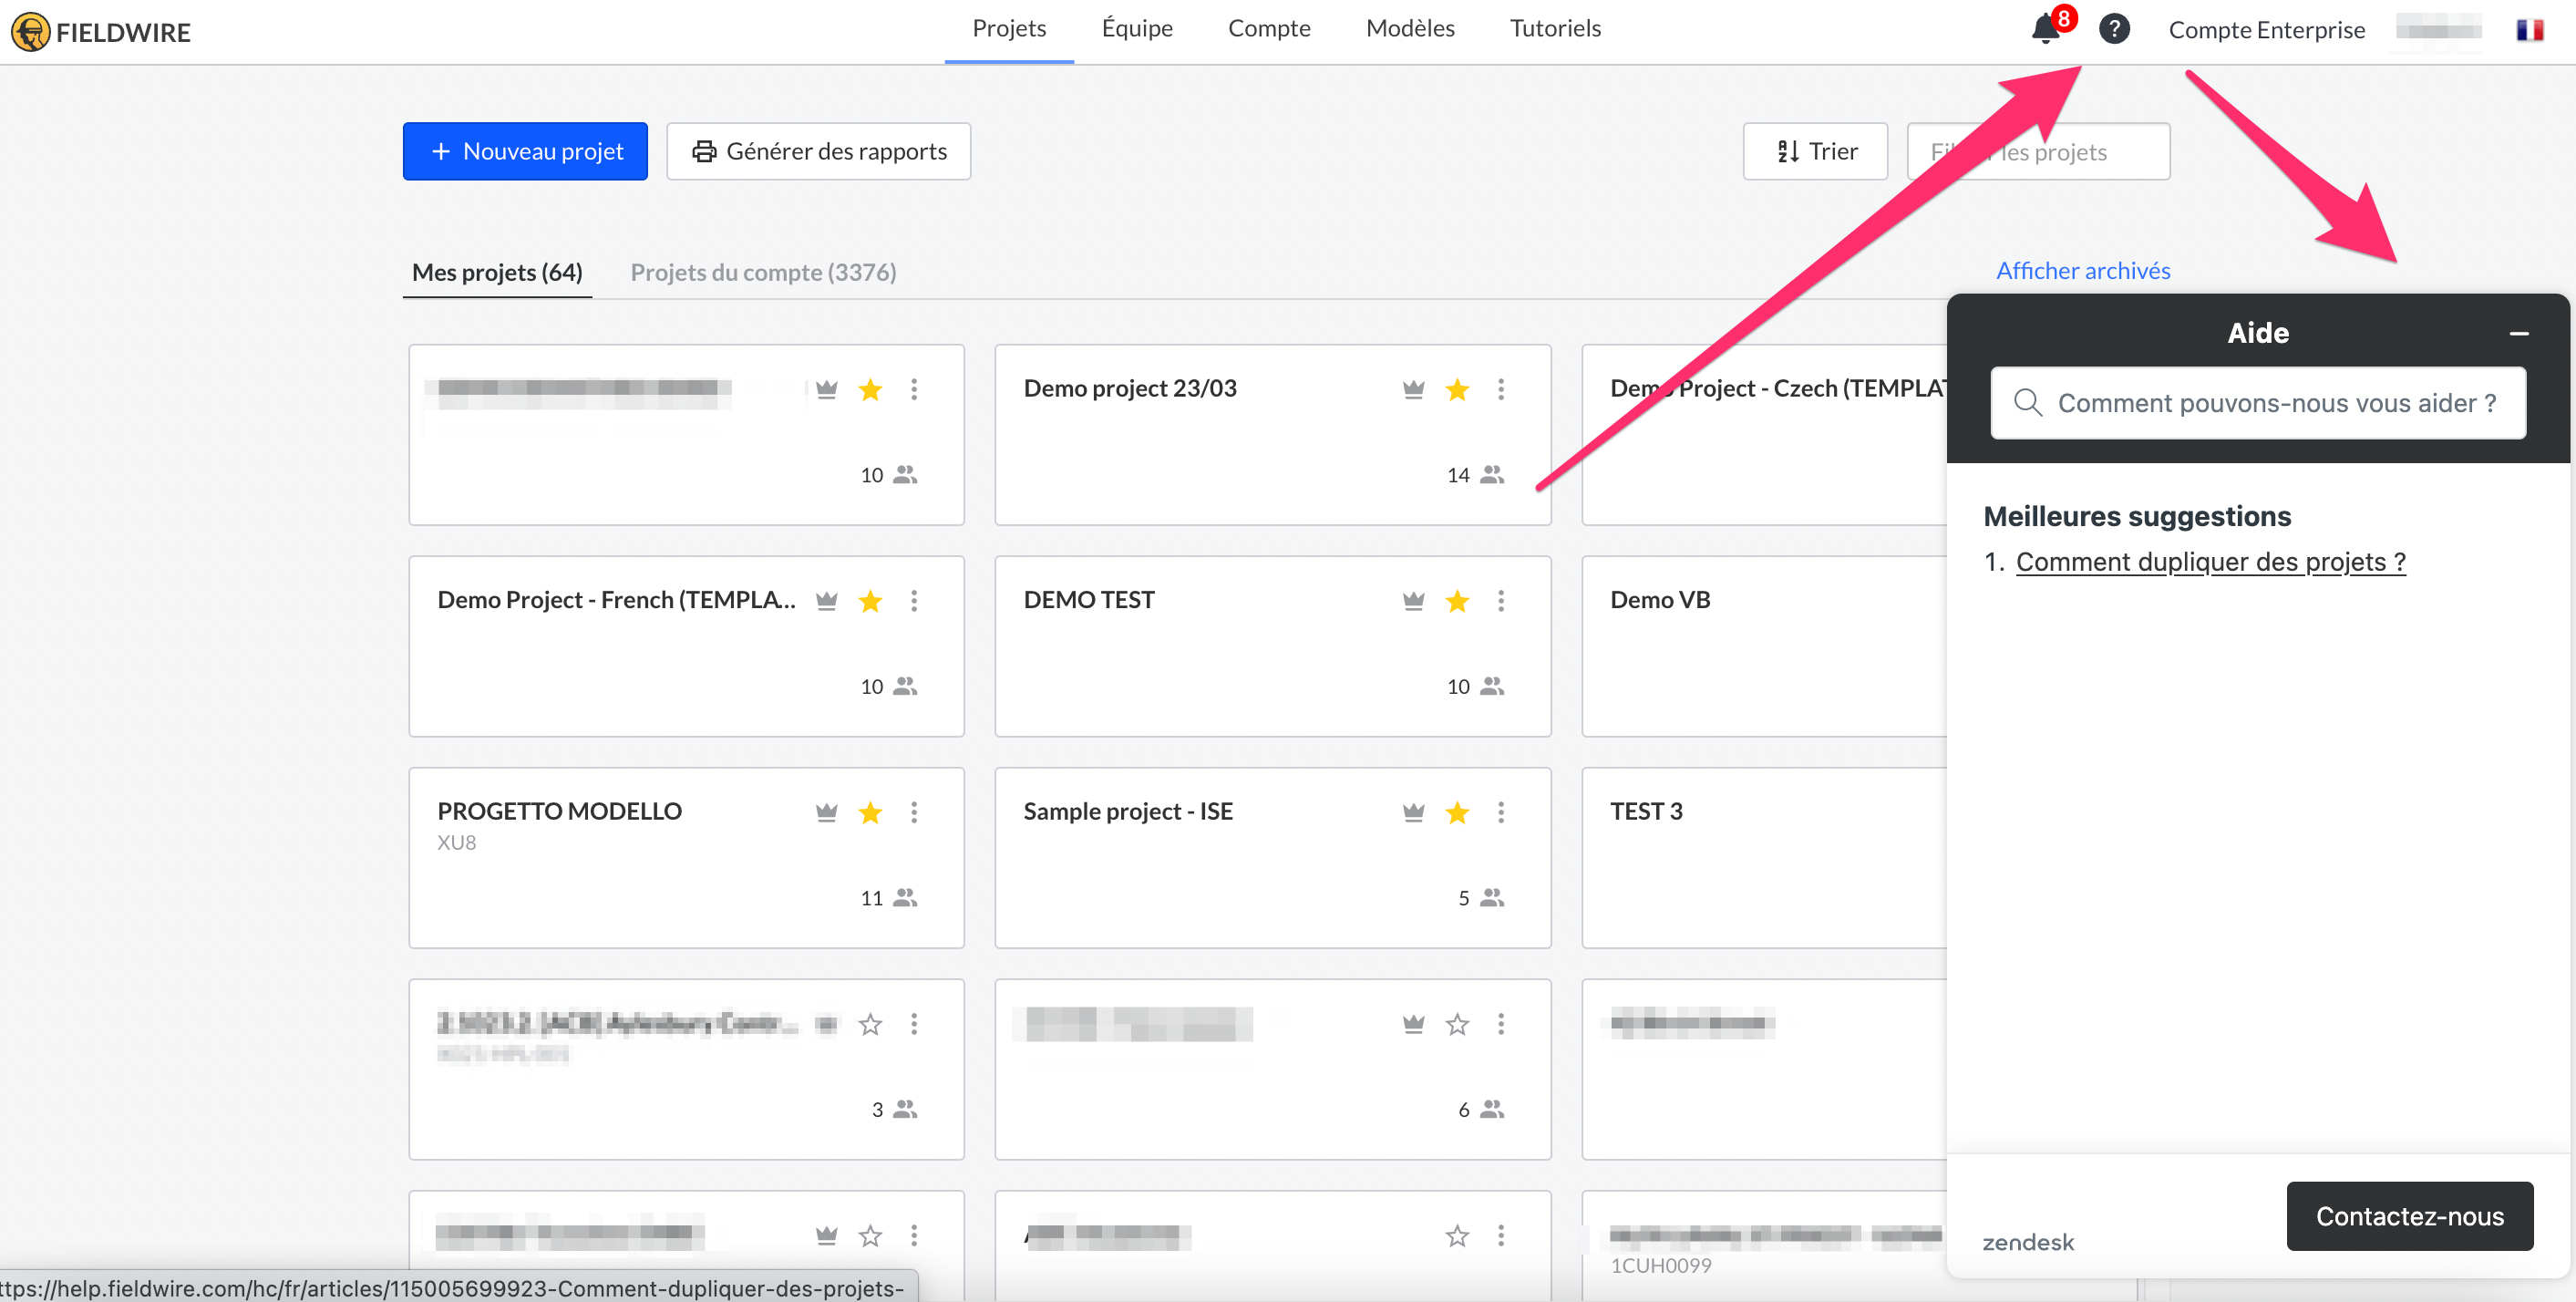The width and height of the screenshot is (2576, 1302).
Task: Toggle star on DEMO TEST card
Action: click(x=1457, y=600)
